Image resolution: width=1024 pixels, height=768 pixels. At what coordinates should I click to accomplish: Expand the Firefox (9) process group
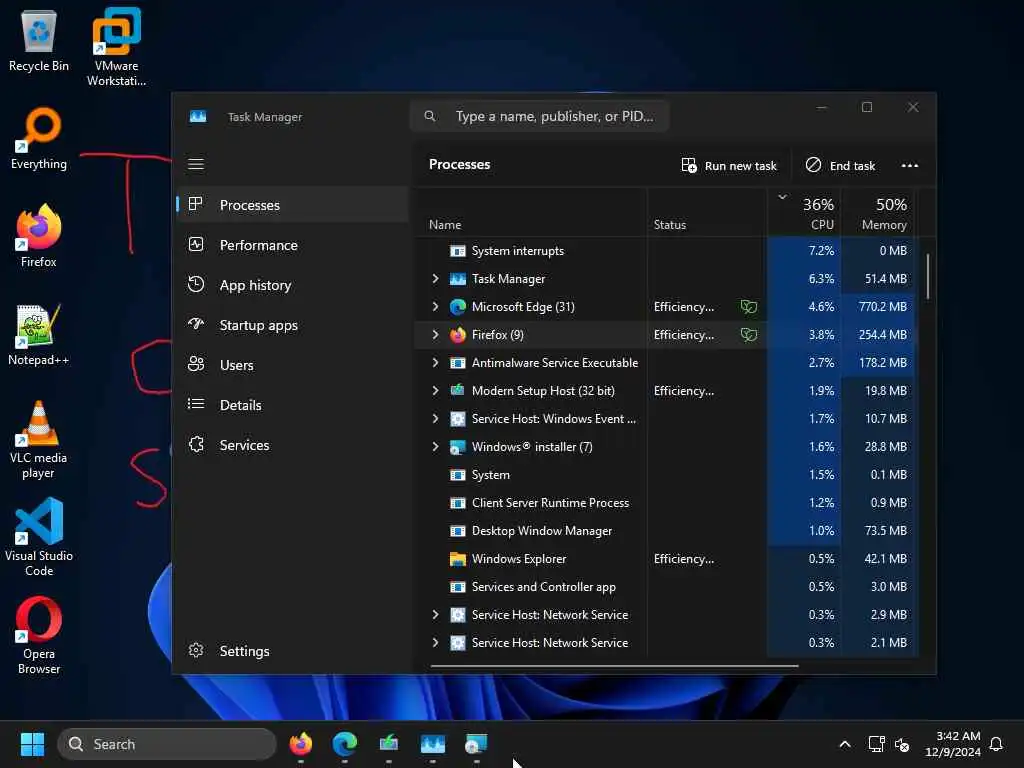coord(436,335)
